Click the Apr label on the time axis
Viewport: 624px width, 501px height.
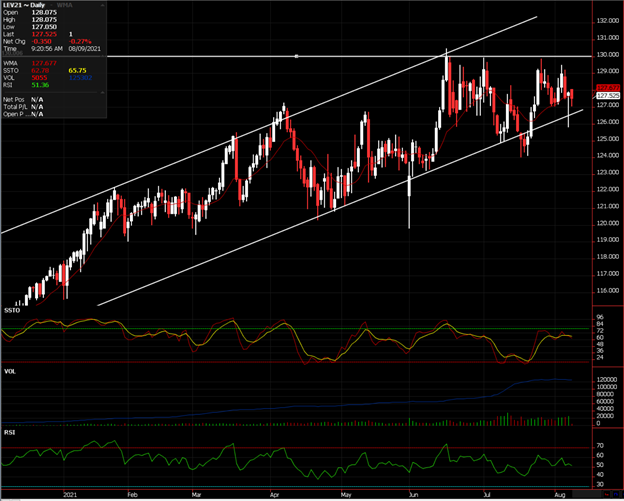point(275,493)
